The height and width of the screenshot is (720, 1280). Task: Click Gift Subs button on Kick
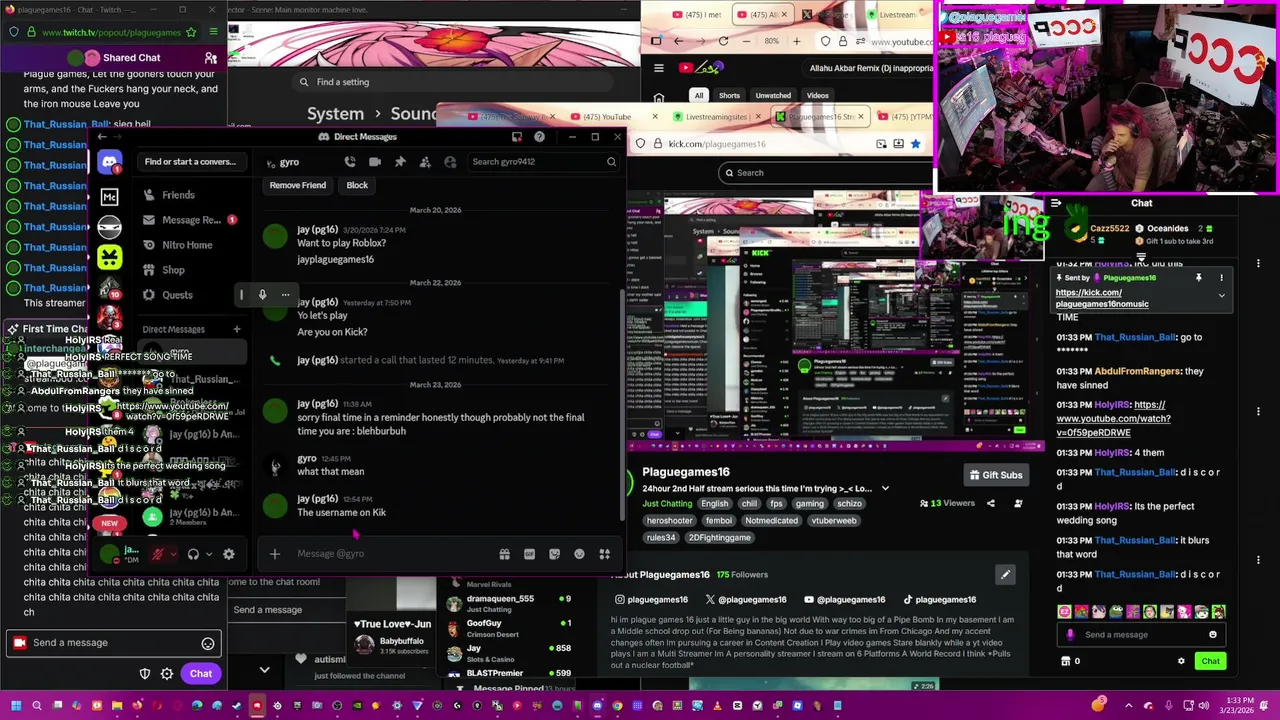pos(995,475)
